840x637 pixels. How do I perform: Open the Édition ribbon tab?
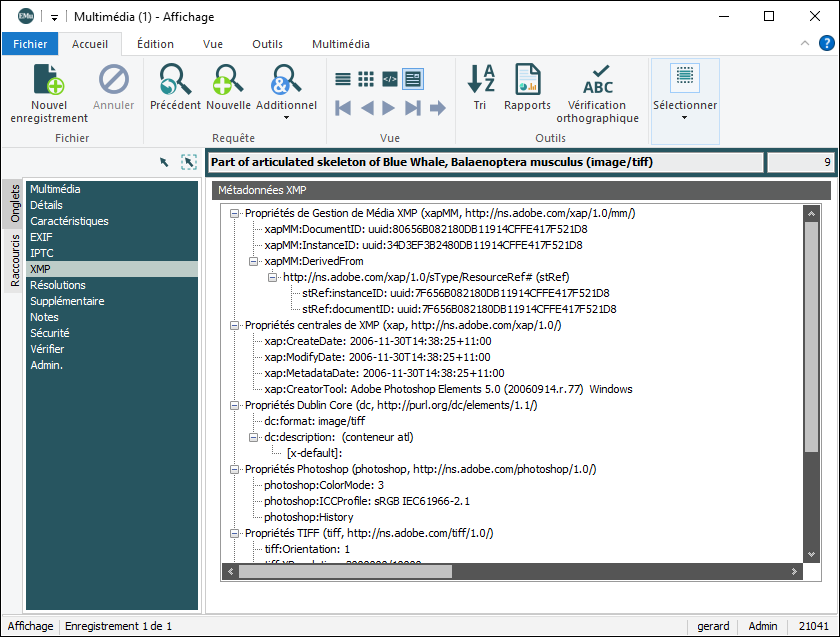tap(155, 44)
